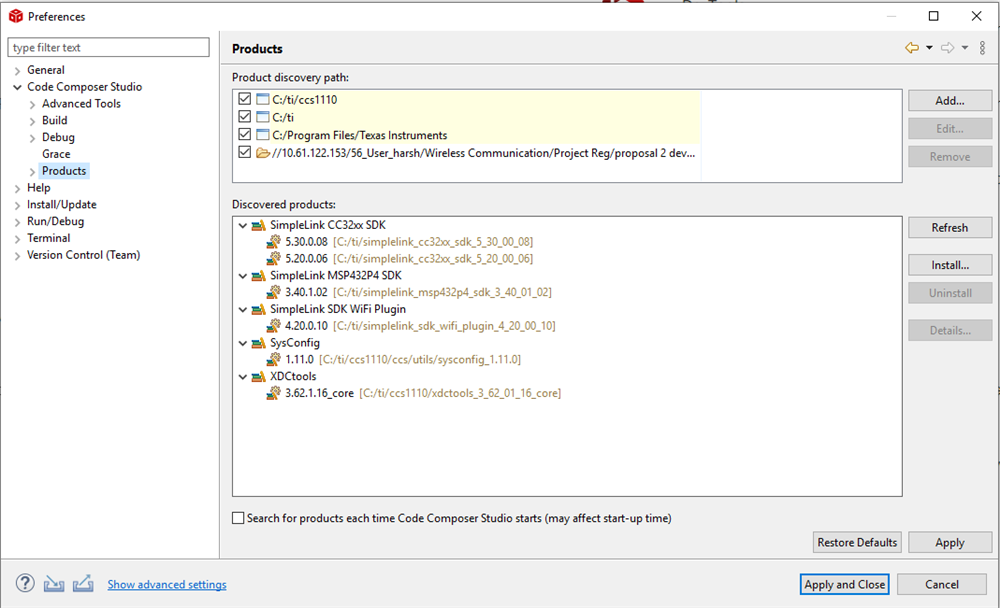Click the SimpleLink CC32xx SDK product icon
This screenshot has width=1000, height=608.
point(258,225)
